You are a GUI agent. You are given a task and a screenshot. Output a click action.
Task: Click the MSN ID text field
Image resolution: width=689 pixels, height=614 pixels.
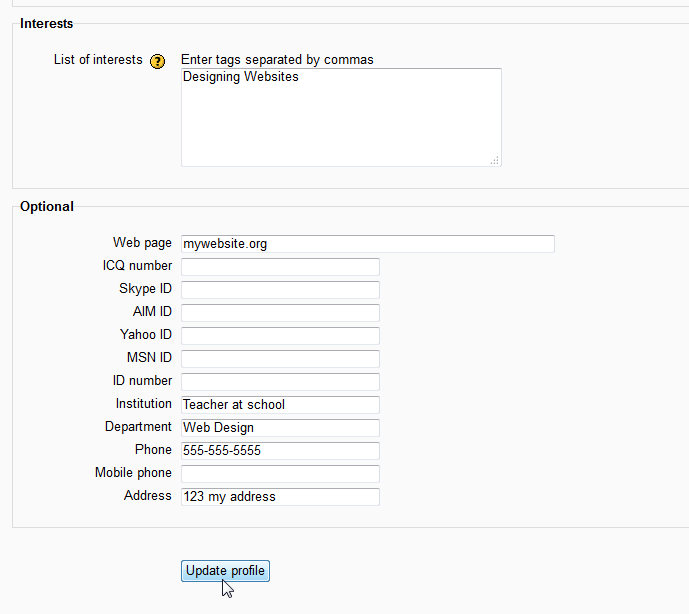[280, 359]
